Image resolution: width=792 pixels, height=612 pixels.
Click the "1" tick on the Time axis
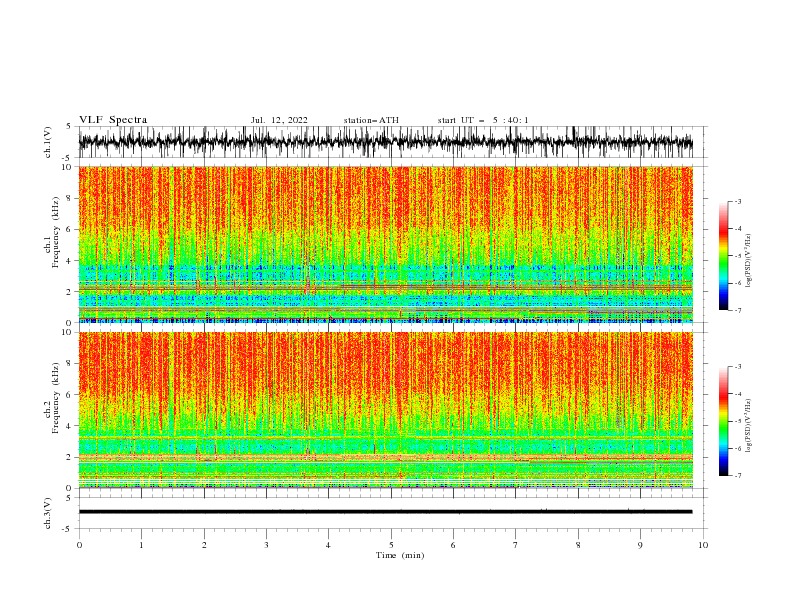pos(141,545)
